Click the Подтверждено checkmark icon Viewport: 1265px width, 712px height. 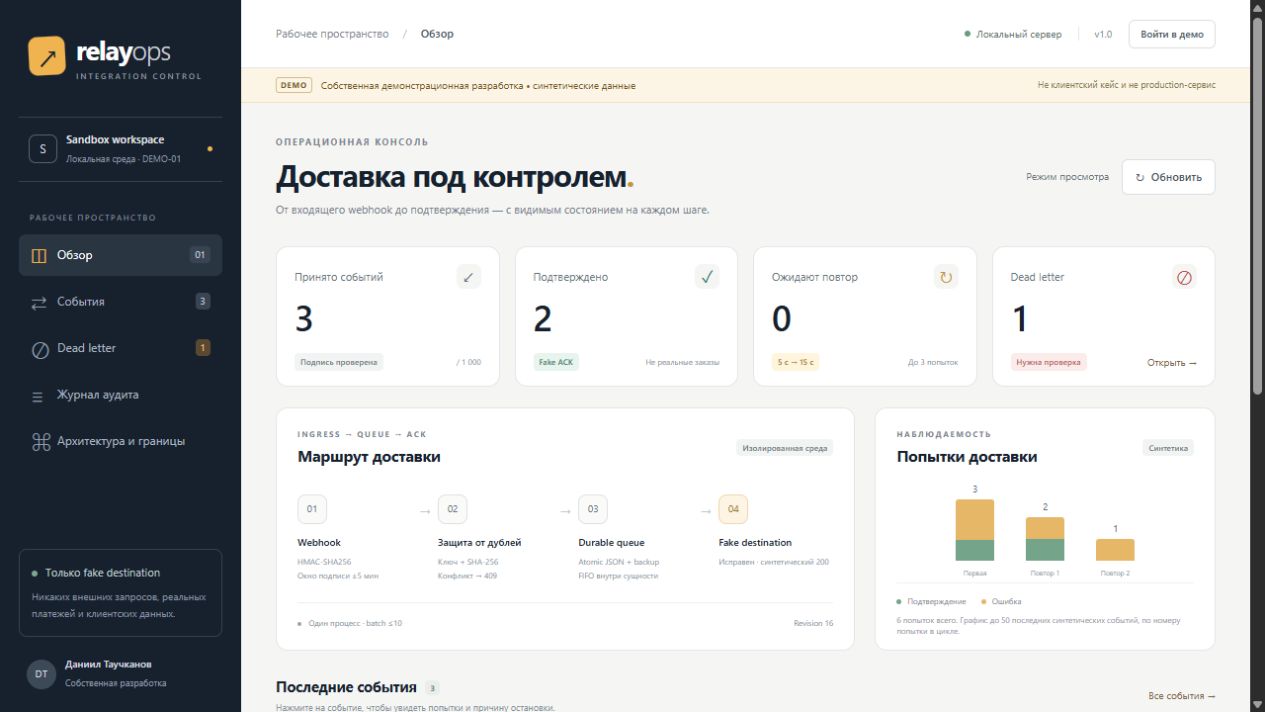[x=707, y=277]
